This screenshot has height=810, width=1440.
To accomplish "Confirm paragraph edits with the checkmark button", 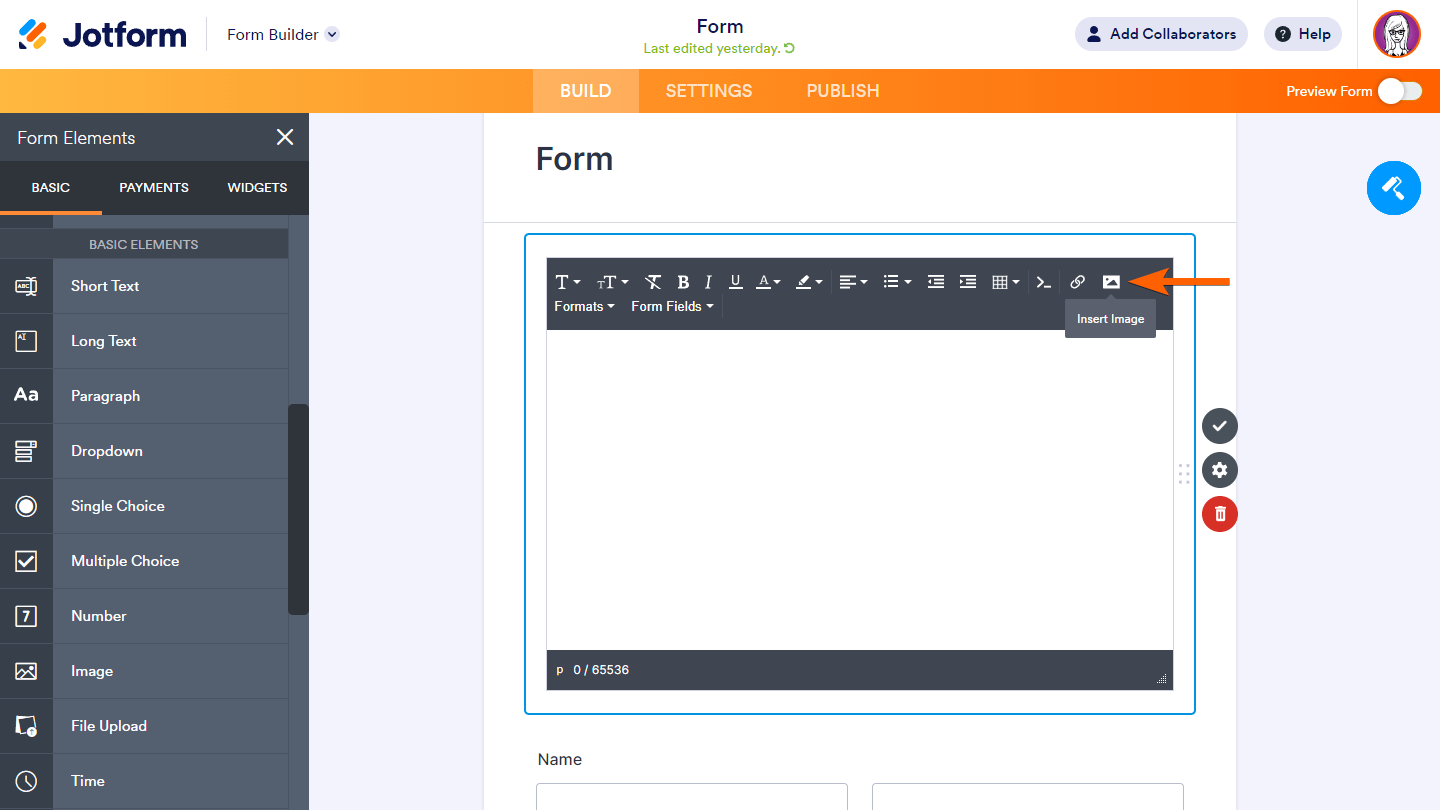I will point(1220,426).
